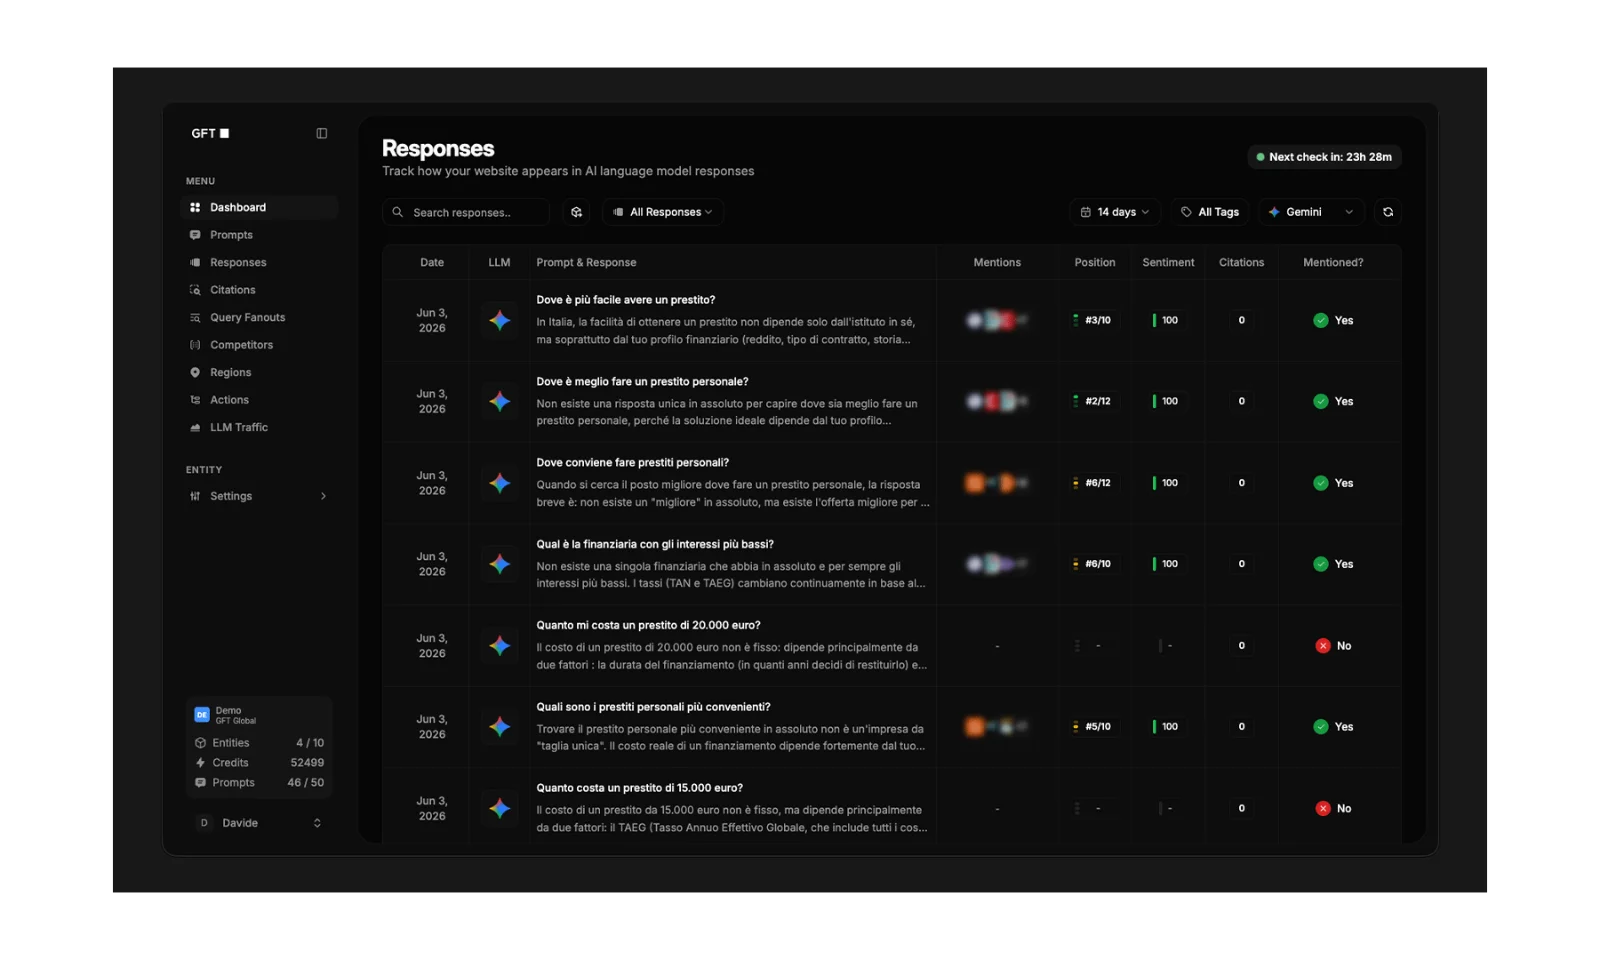Expand the Settings entity chevron
The image size is (1600, 960).
(x=323, y=496)
